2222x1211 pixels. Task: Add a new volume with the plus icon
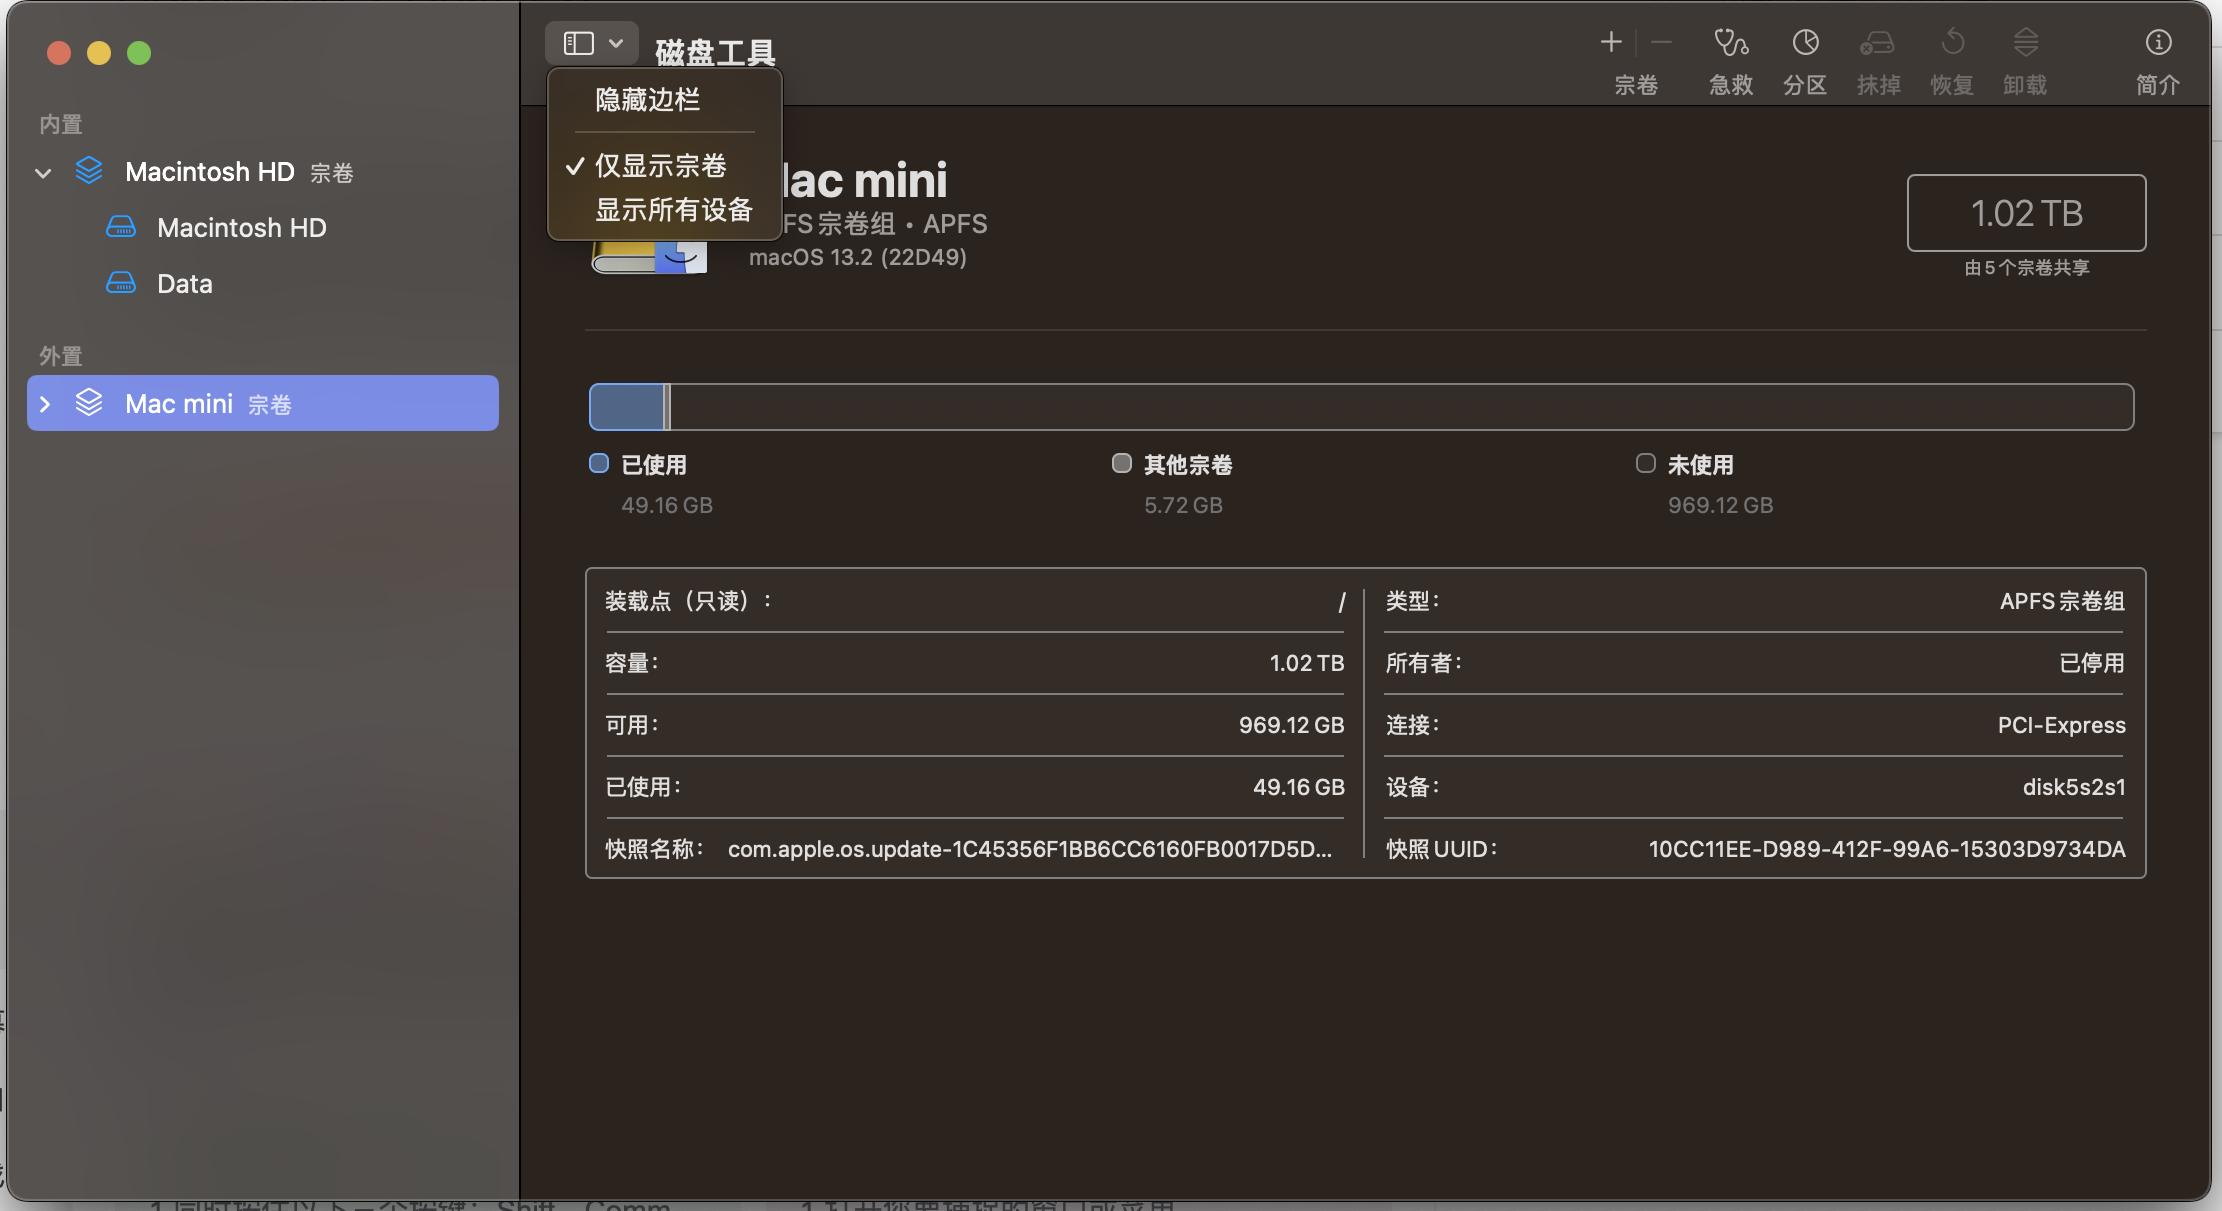[x=1611, y=42]
